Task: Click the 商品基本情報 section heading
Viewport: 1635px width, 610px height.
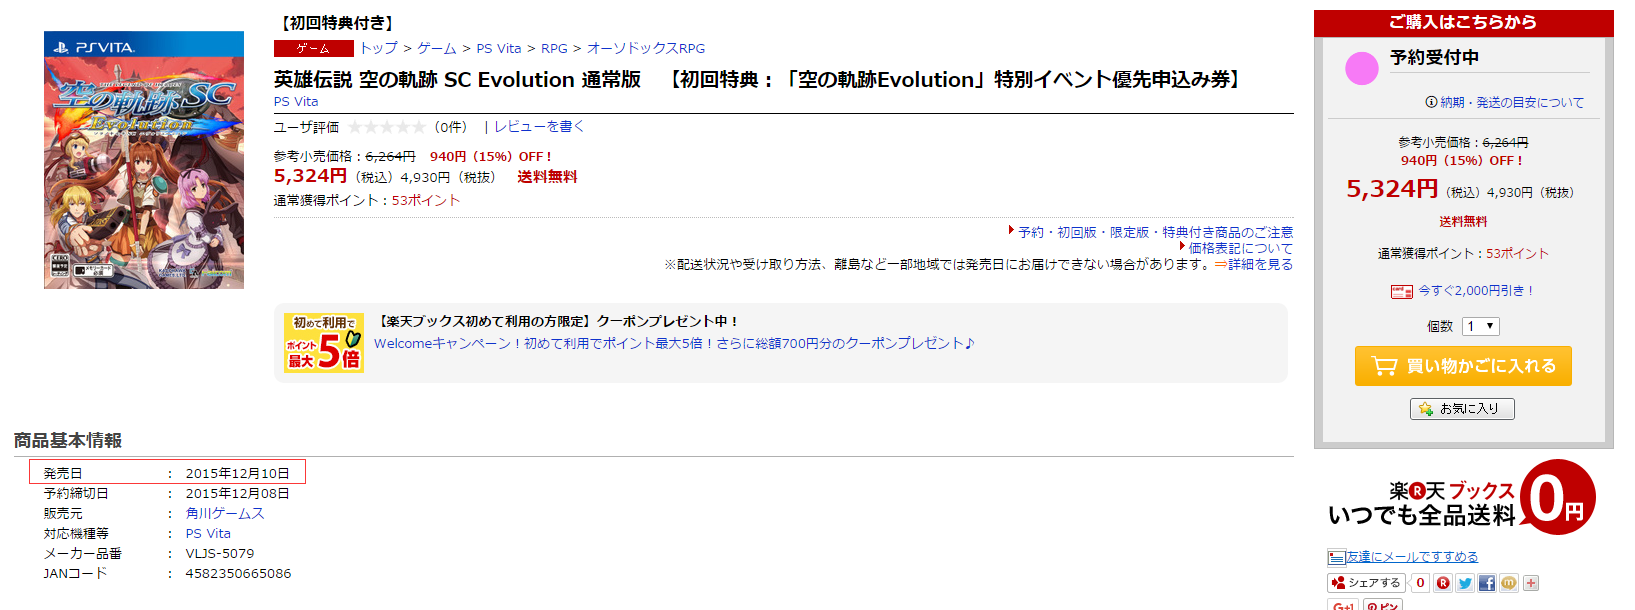Action: click(68, 440)
